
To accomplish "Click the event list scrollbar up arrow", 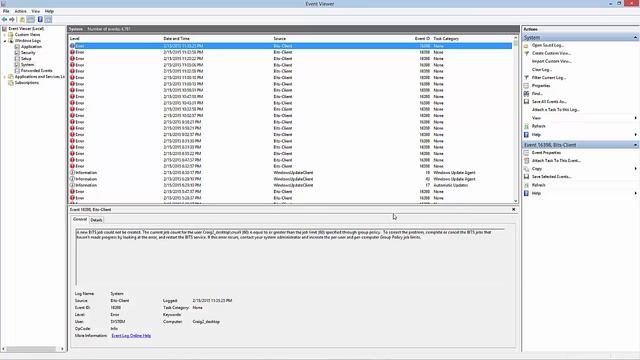I will coord(516,38).
